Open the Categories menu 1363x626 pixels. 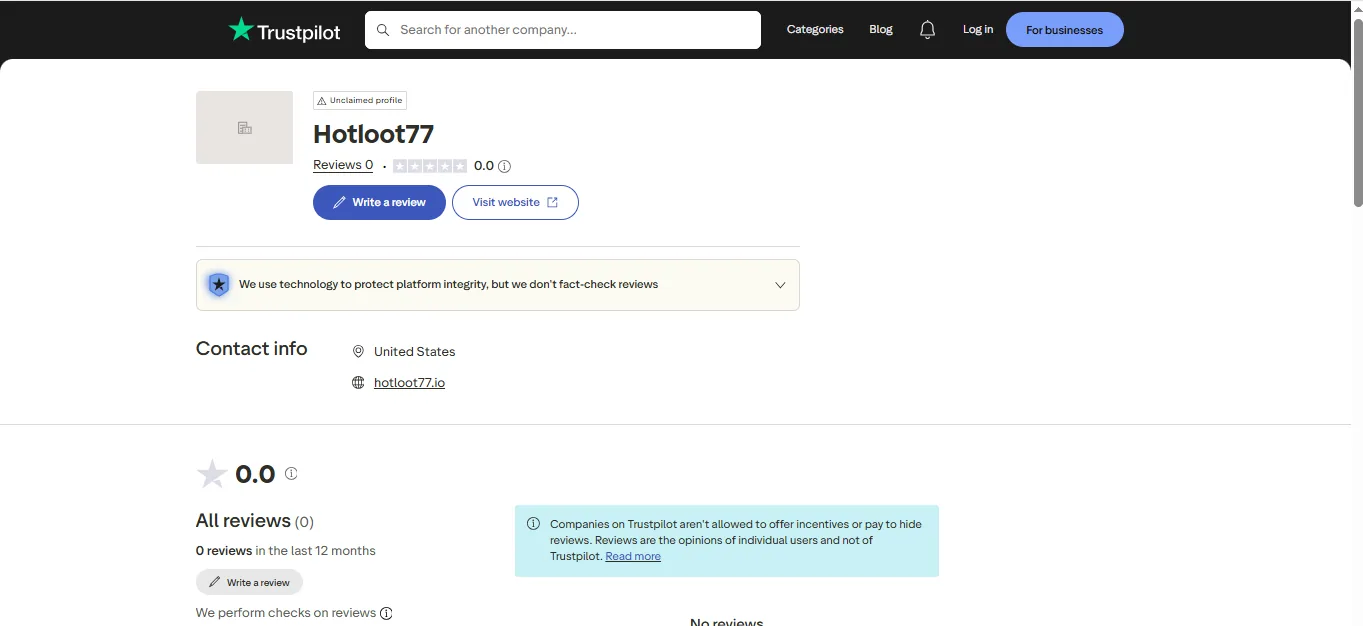[815, 30]
